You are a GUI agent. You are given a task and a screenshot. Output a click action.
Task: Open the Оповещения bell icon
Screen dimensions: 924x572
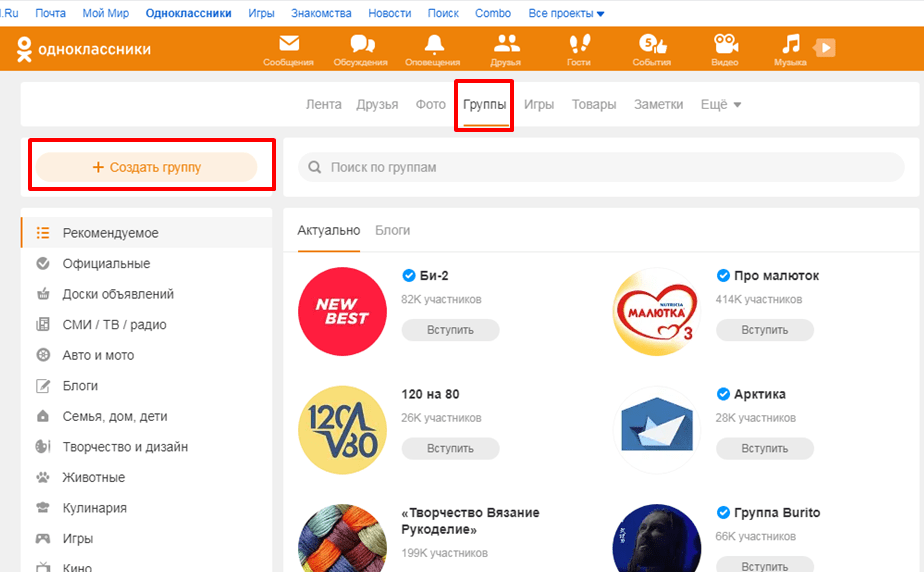(x=434, y=44)
